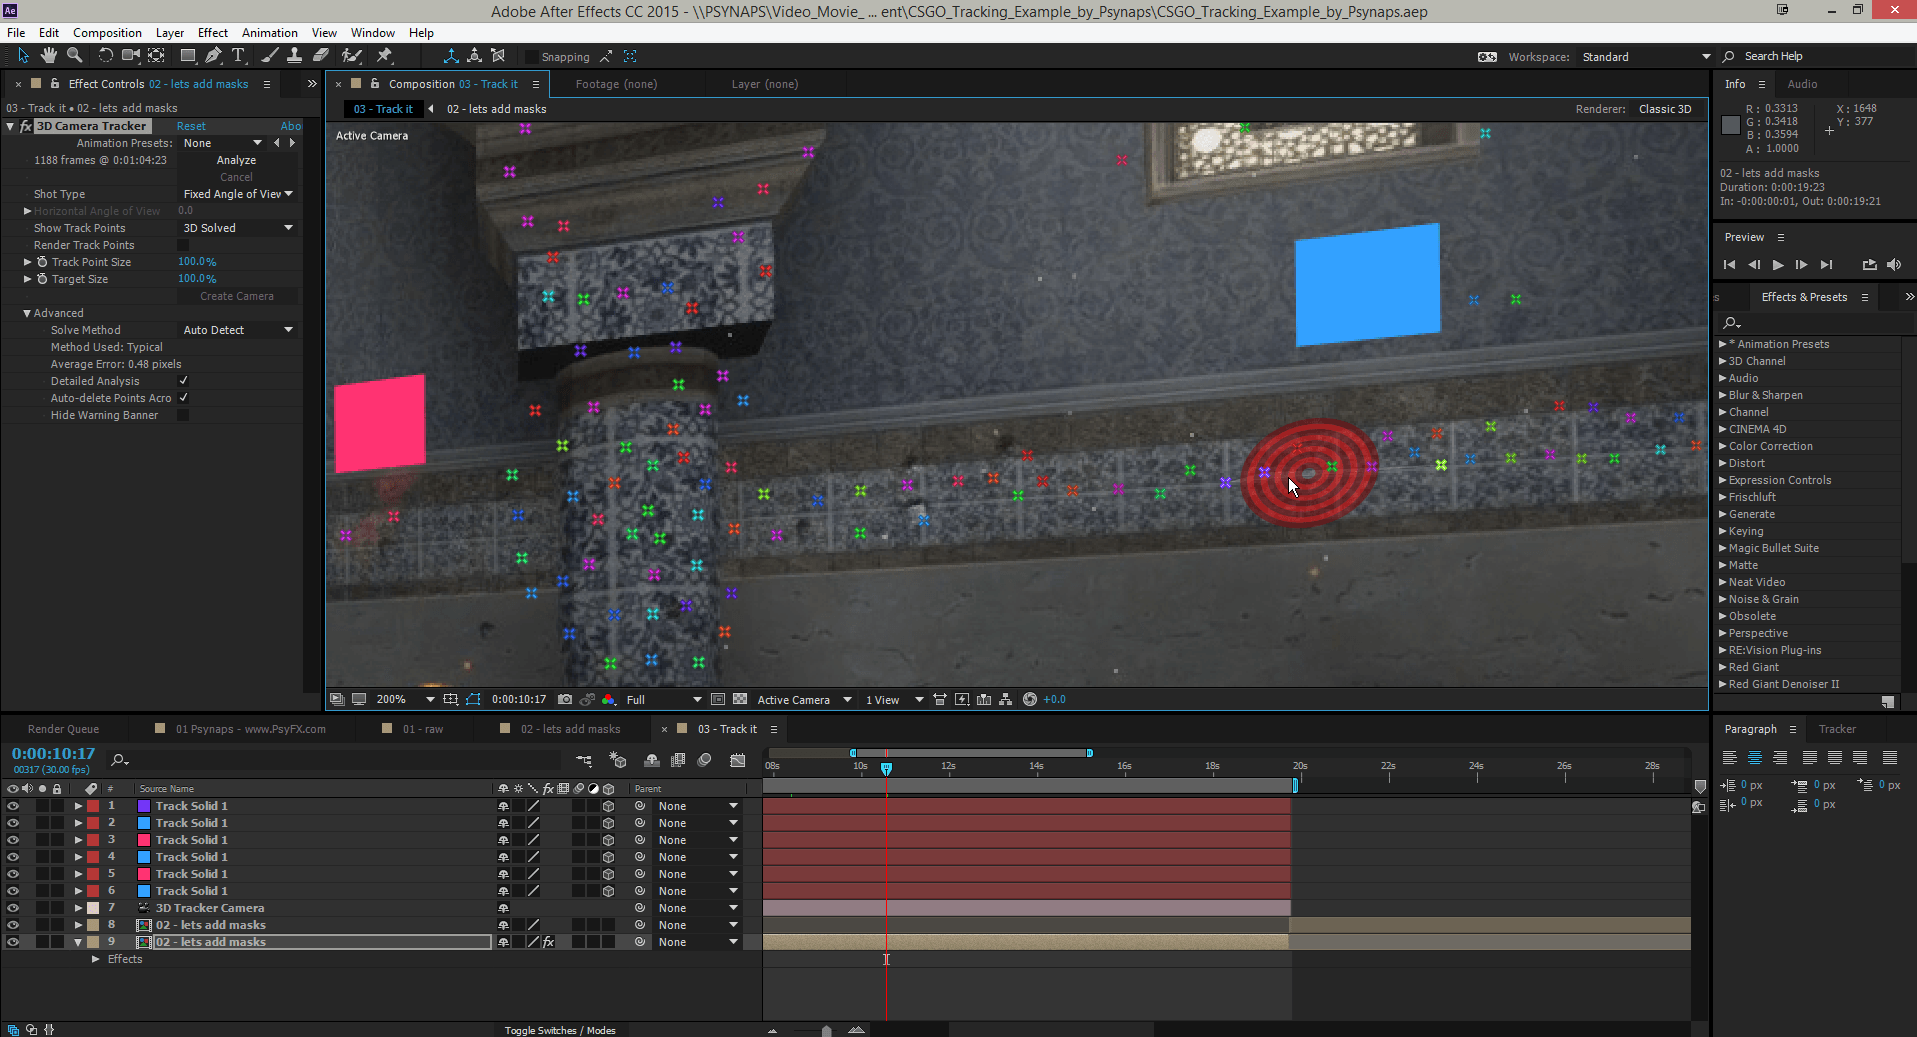Select the Roto Brush tool
The image size is (1917, 1037).
[351, 56]
